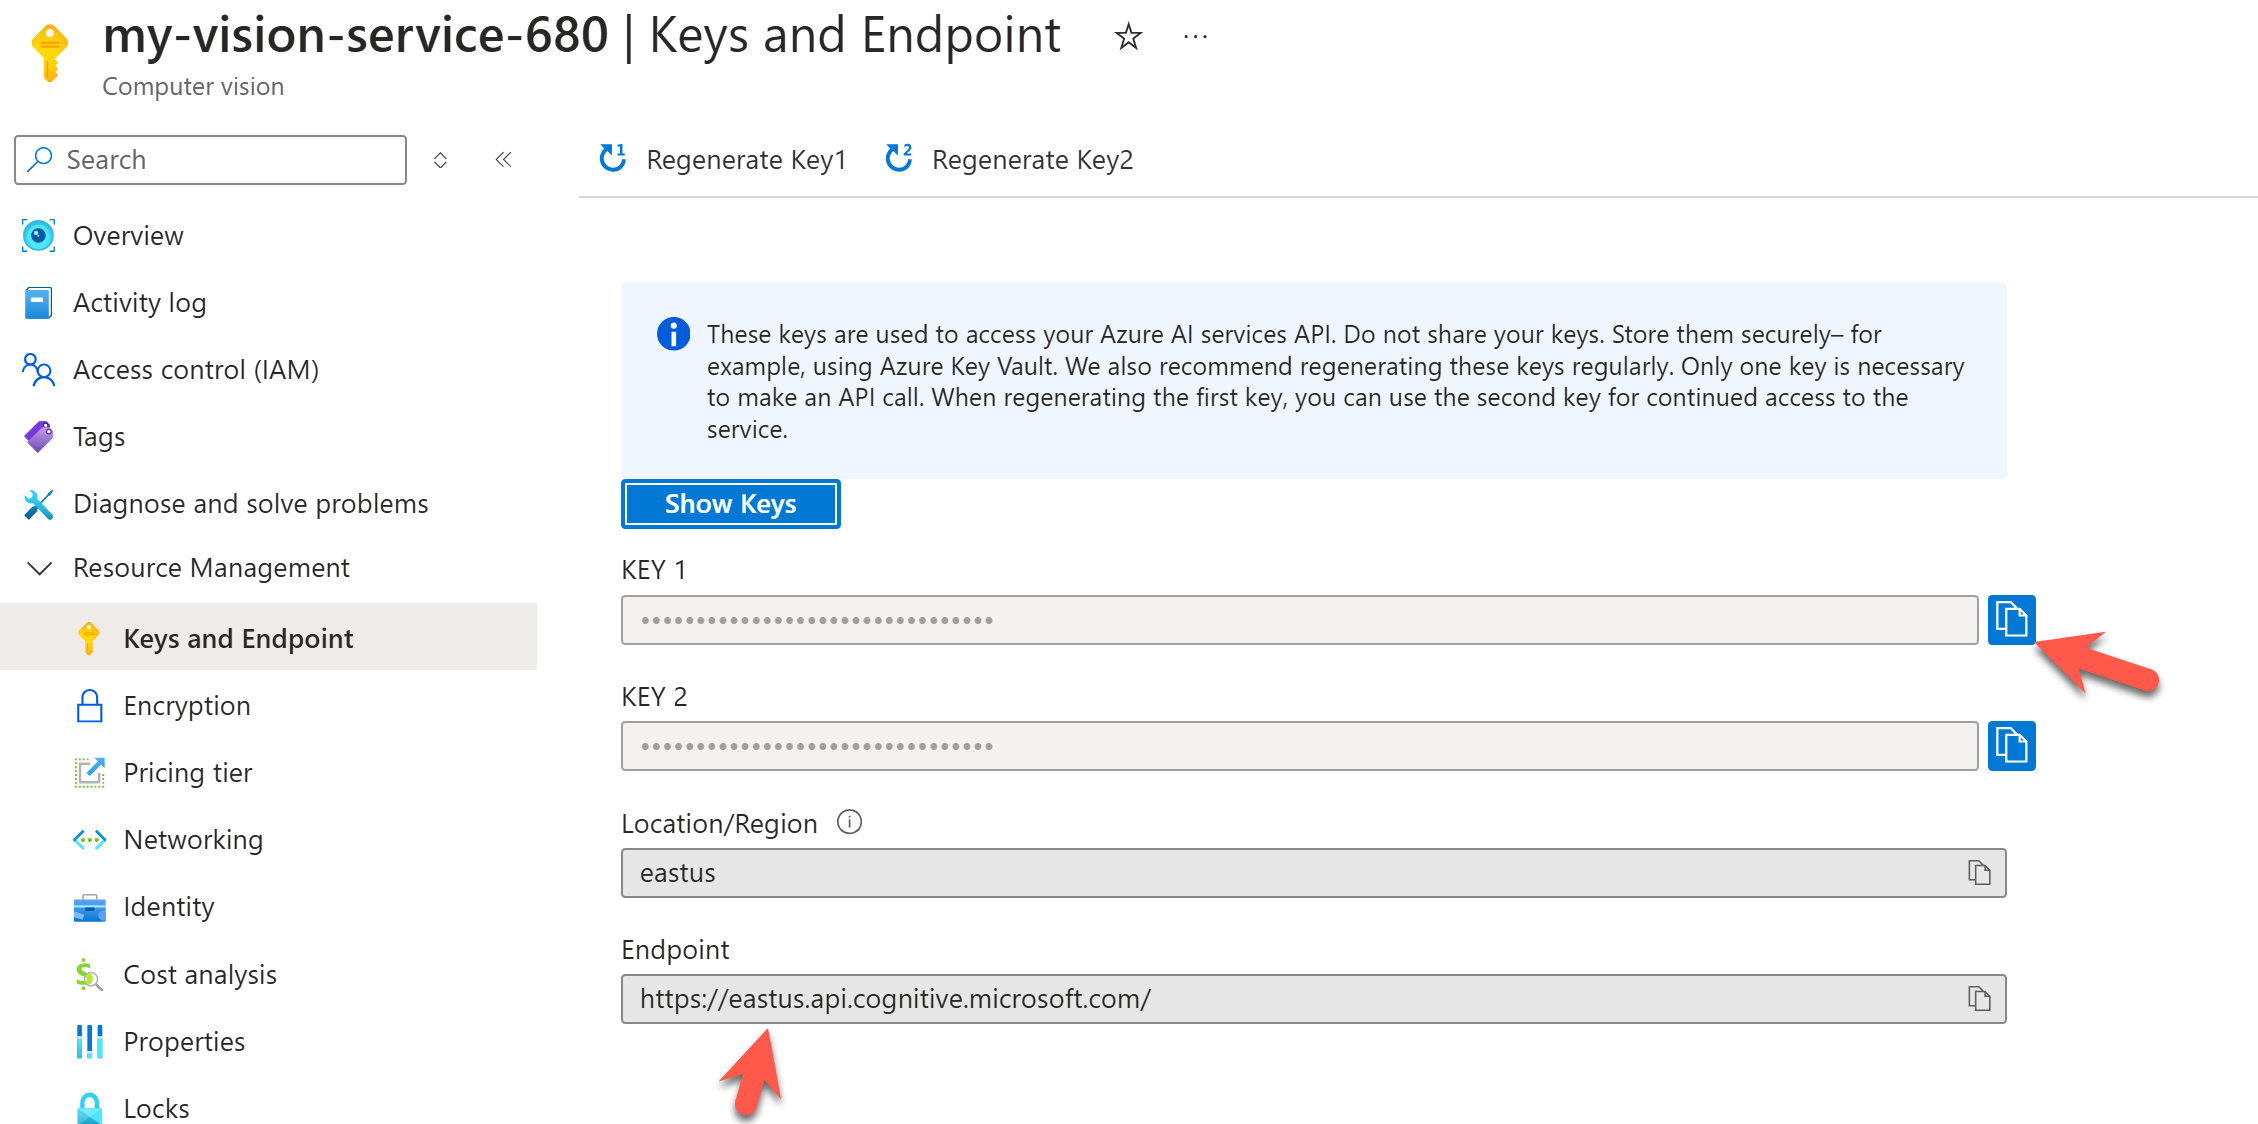Click the blue info icon in notice banner
The image size is (2258, 1124).
[x=673, y=334]
